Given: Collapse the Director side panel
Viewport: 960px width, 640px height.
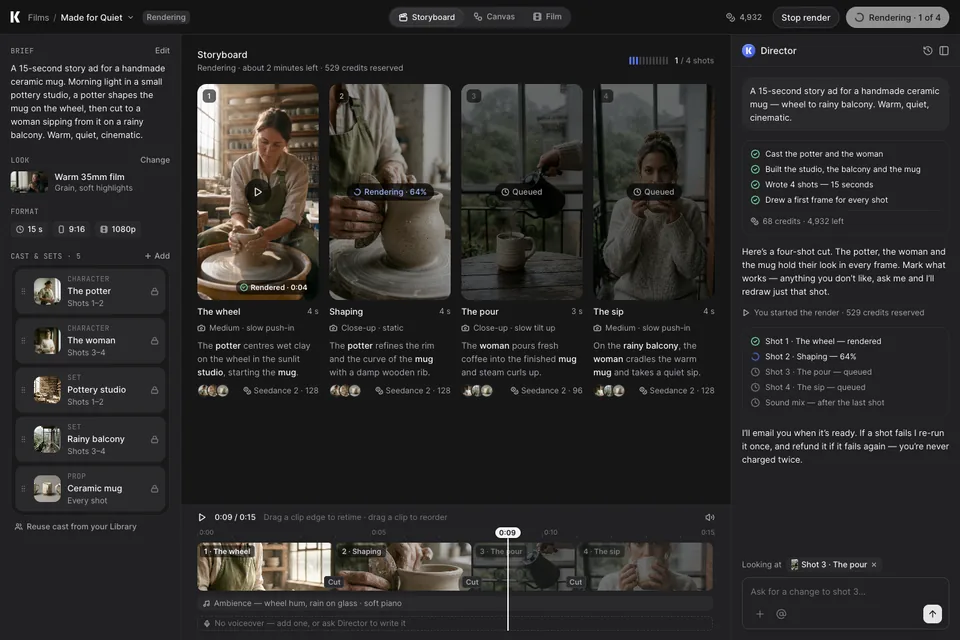Looking at the screenshot, I should [944, 51].
